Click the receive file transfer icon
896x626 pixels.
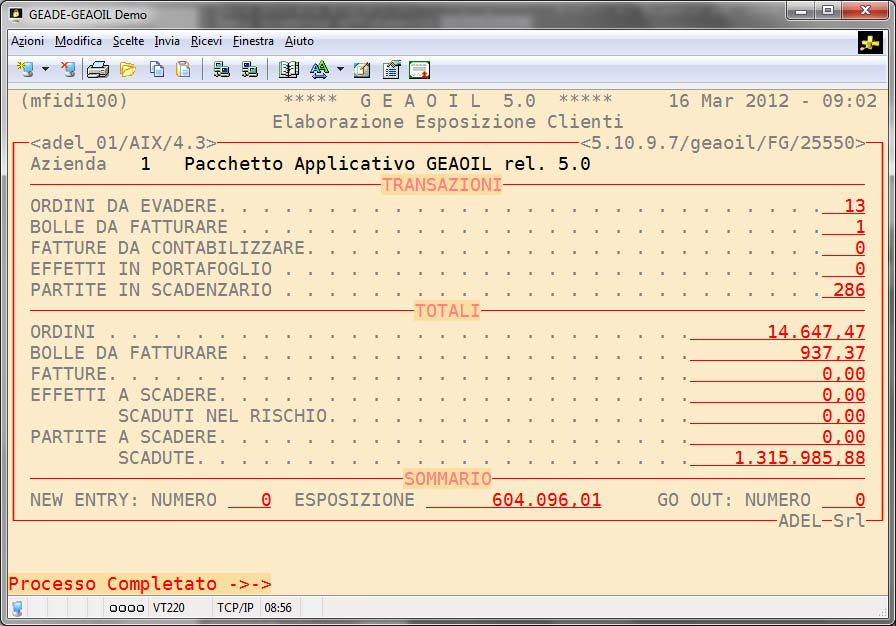tap(250, 70)
